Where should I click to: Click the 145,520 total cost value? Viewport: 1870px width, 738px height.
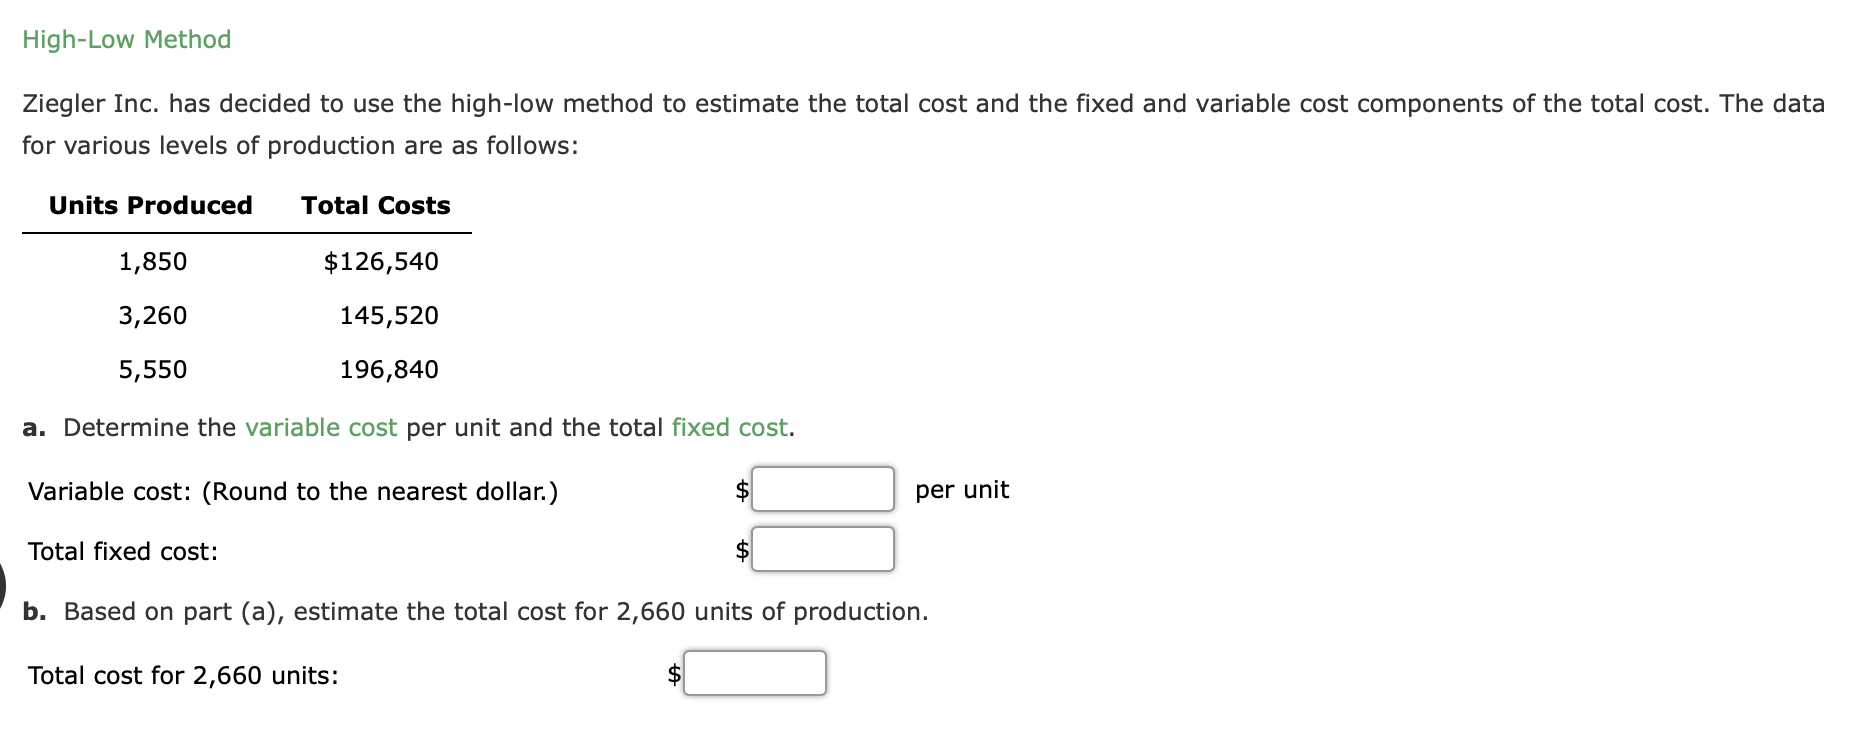(388, 315)
